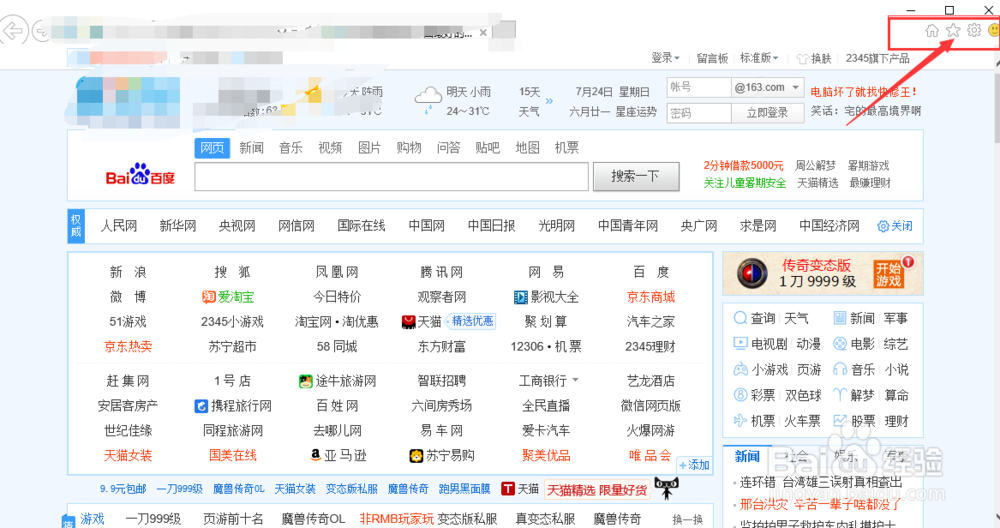Open 天猫 icon link
Viewport: 1000px width, 528px height.
pyautogui.click(x=422, y=321)
